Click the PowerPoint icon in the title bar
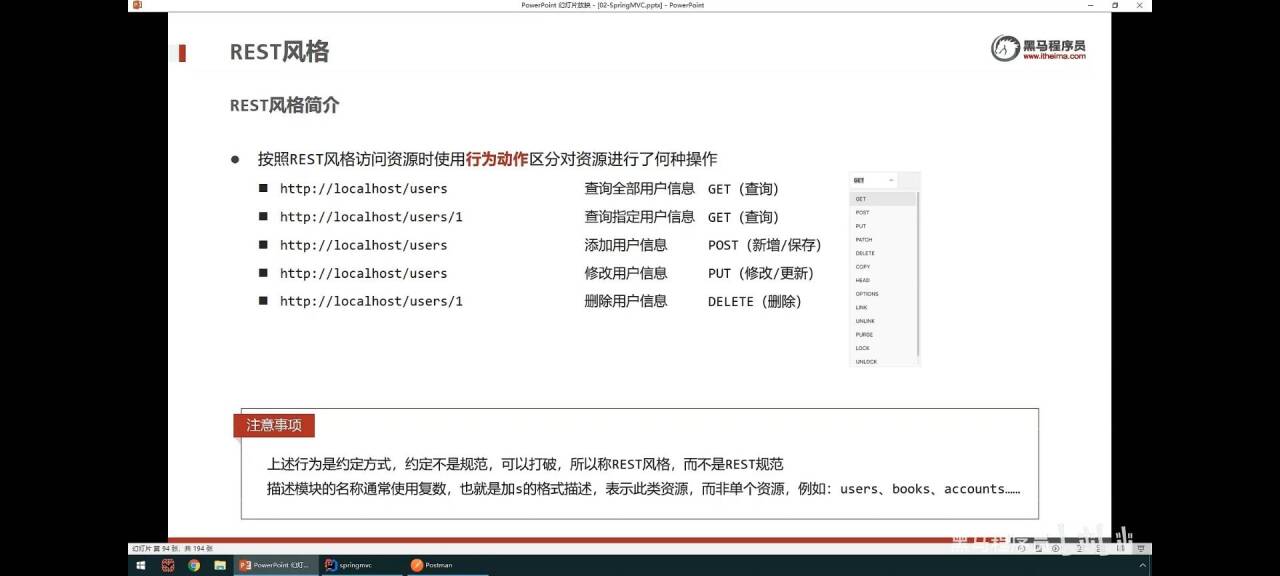The width and height of the screenshot is (1280, 576). (x=137, y=5)
